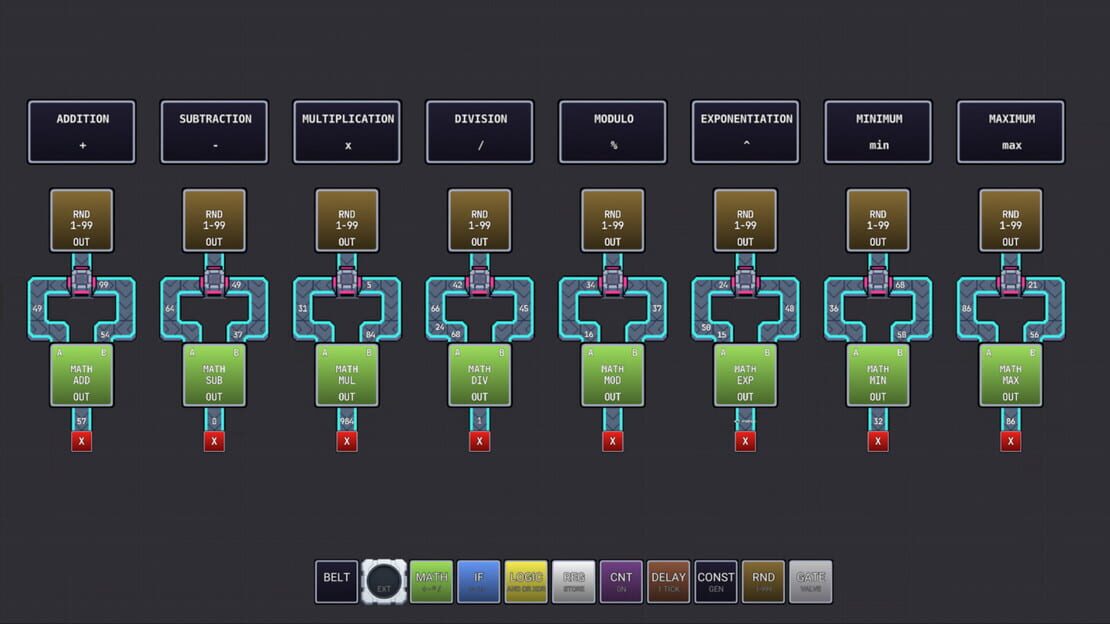Viewport: 1110px width, 624px height.
Task: Click the DIVISION / label panel
Action: (x=479, y=132)
